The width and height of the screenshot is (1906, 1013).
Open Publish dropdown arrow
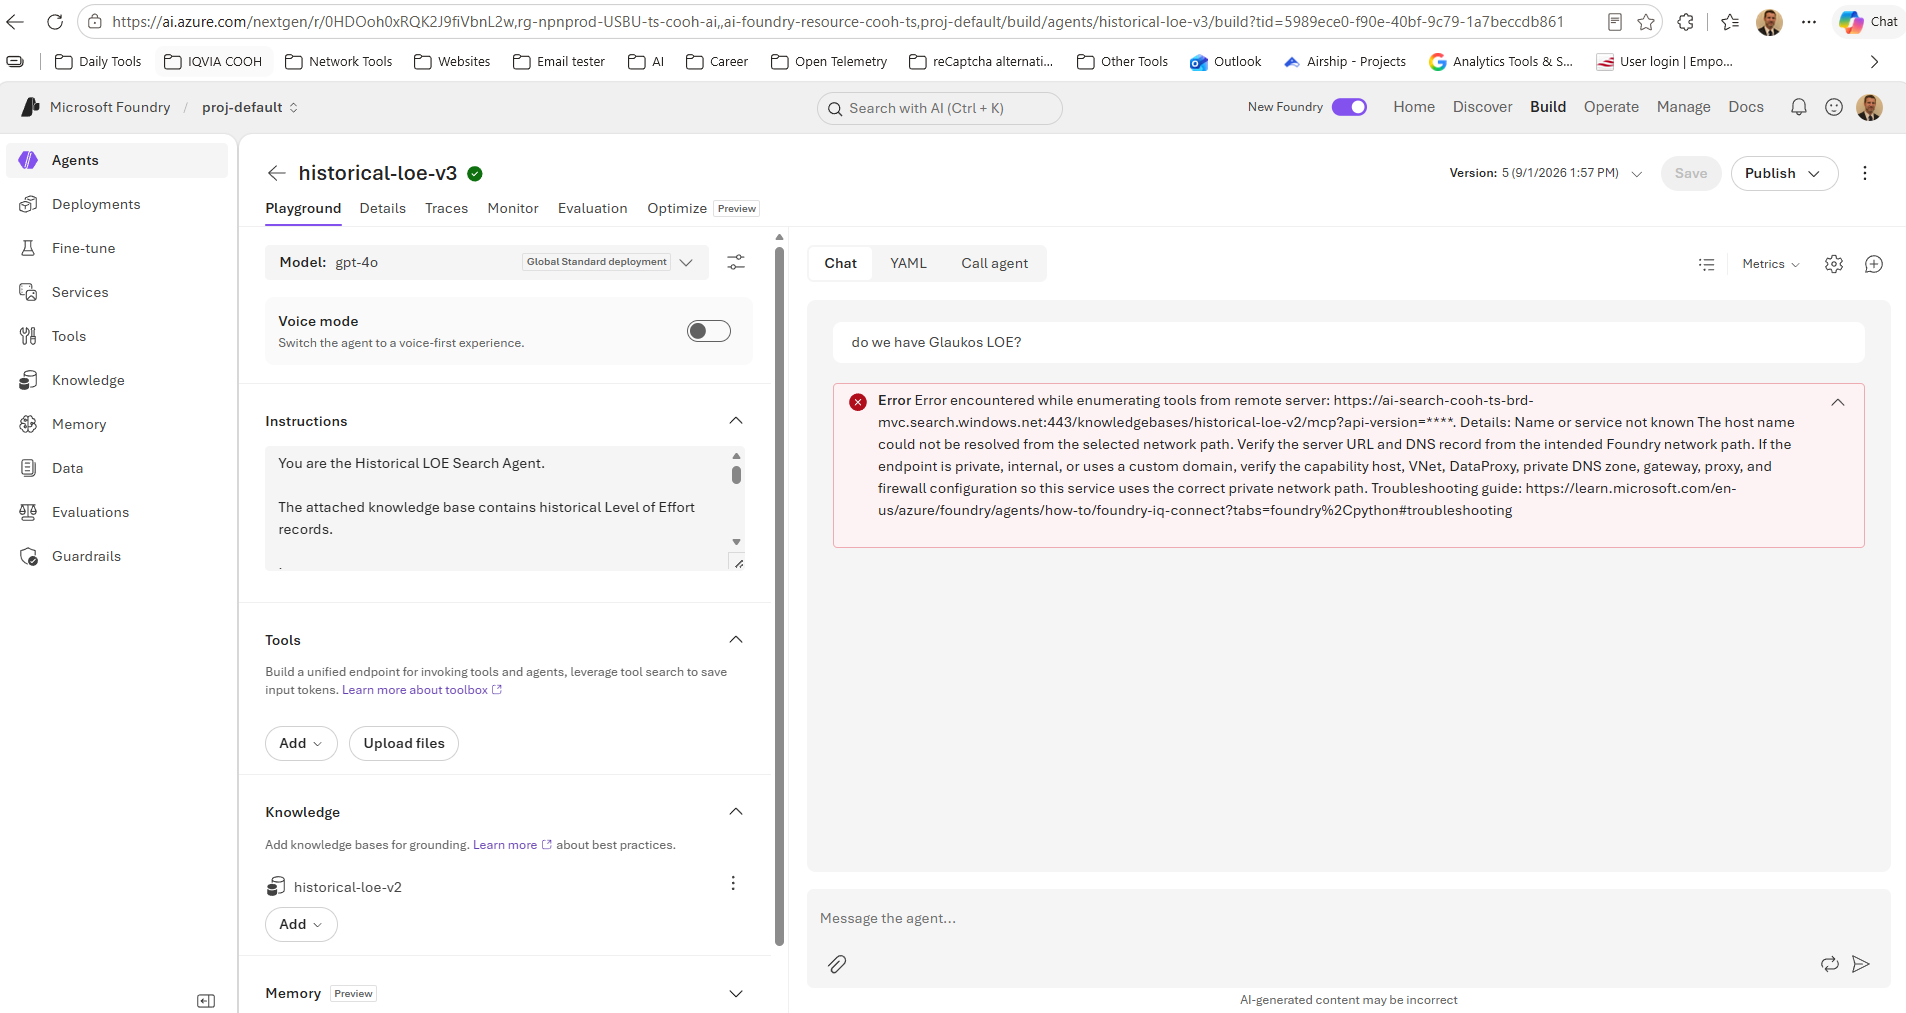pos(1814,173)
